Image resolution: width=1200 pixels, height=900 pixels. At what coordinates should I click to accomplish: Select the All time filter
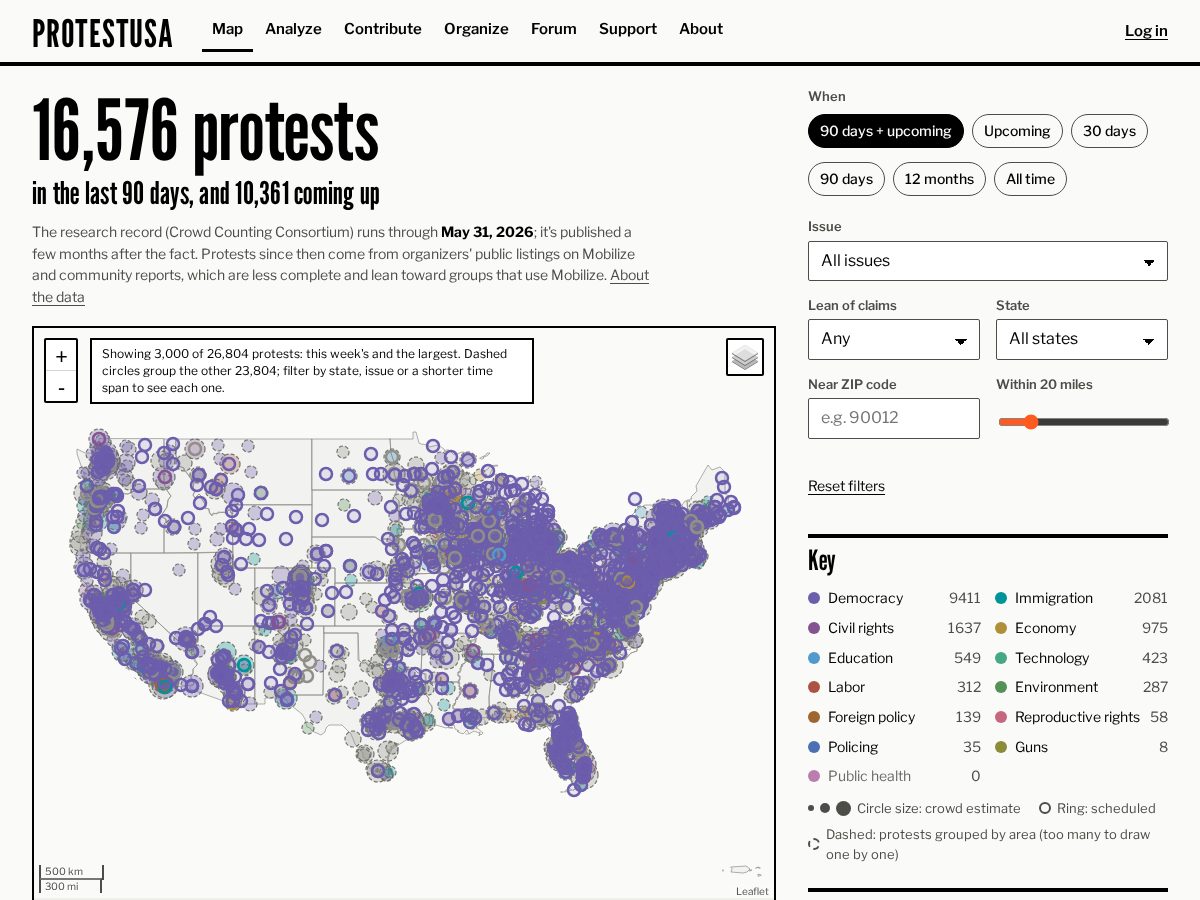1030,179
